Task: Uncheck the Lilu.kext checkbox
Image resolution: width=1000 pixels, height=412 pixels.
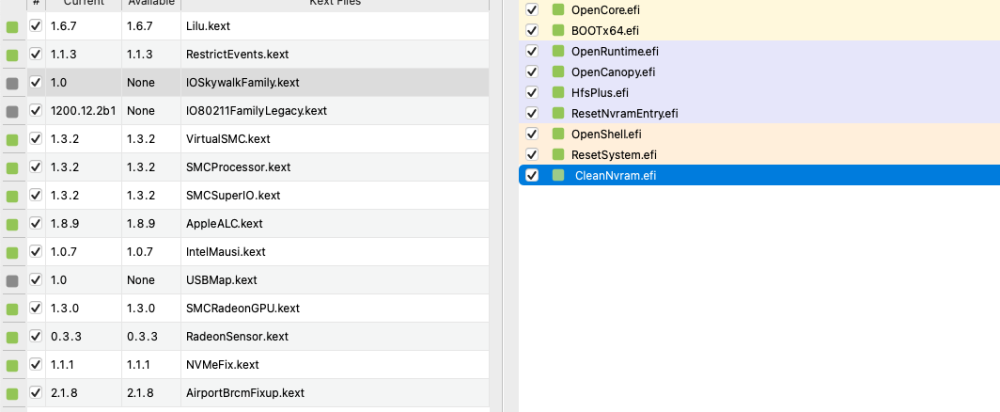Action: pyautogui.click(x=36, y=26)
